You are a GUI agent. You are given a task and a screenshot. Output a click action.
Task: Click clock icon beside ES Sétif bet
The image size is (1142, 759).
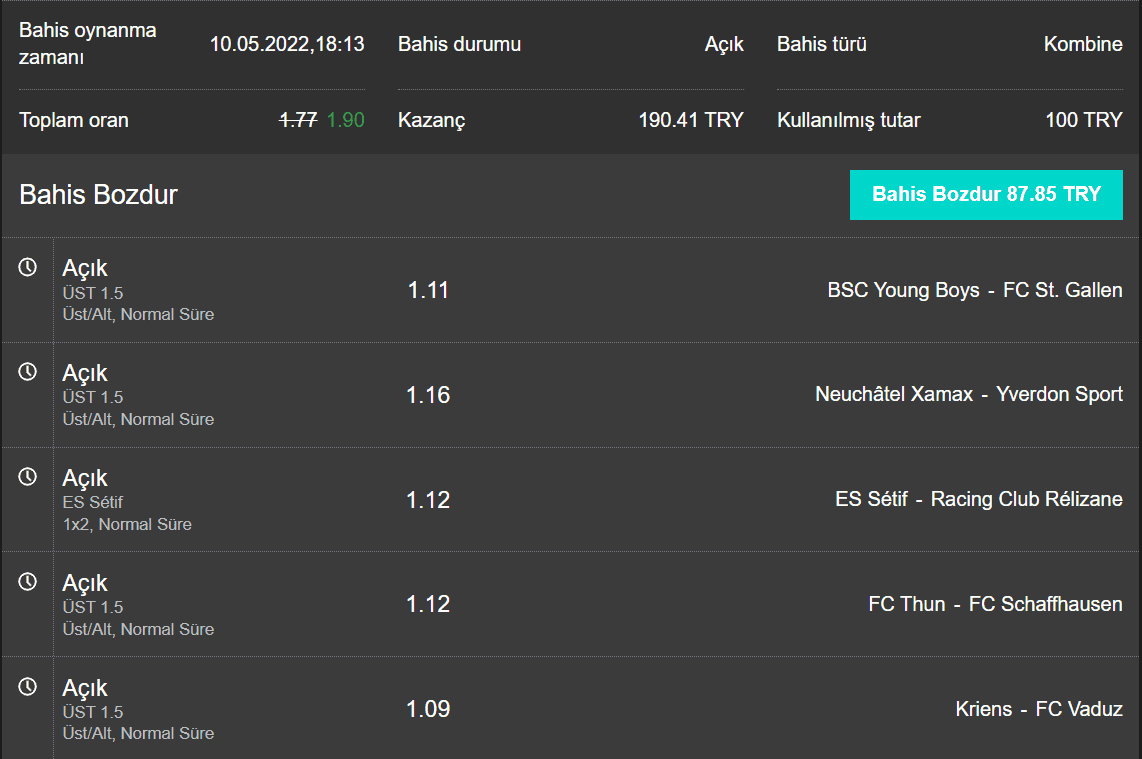click(x=28, y=477)
